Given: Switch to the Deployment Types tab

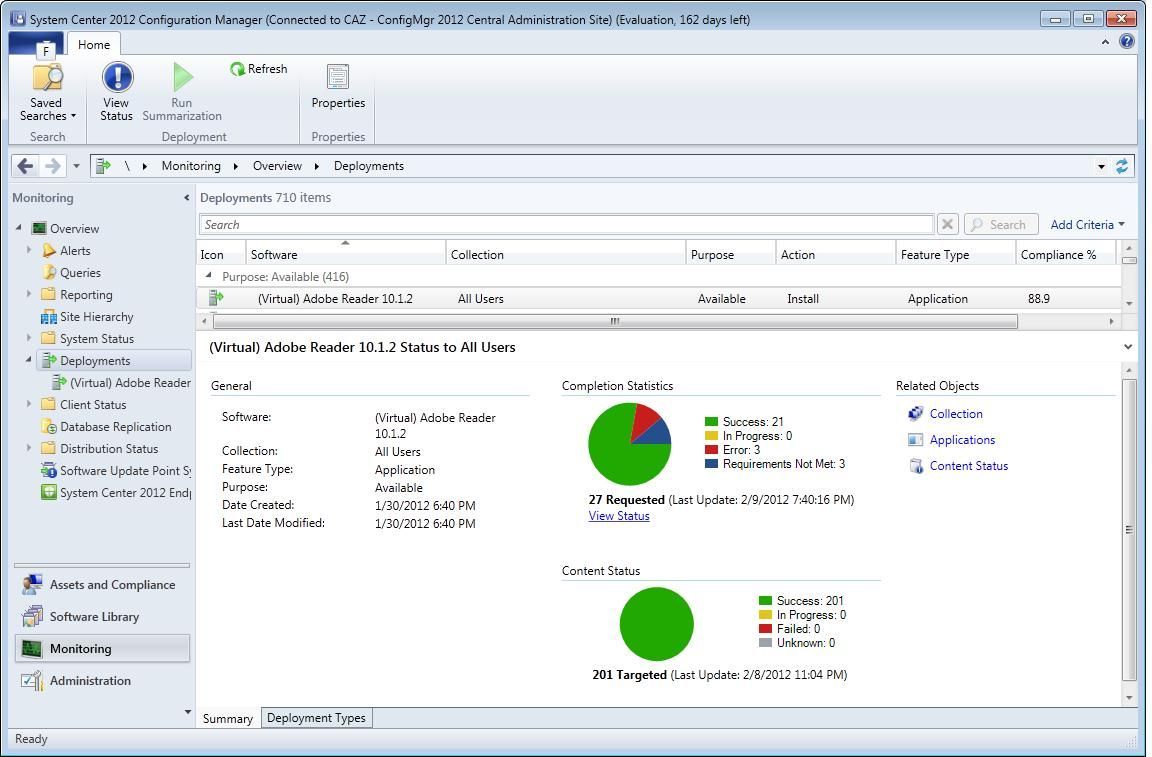Looking at the screenshot, I should pos(316,718).
